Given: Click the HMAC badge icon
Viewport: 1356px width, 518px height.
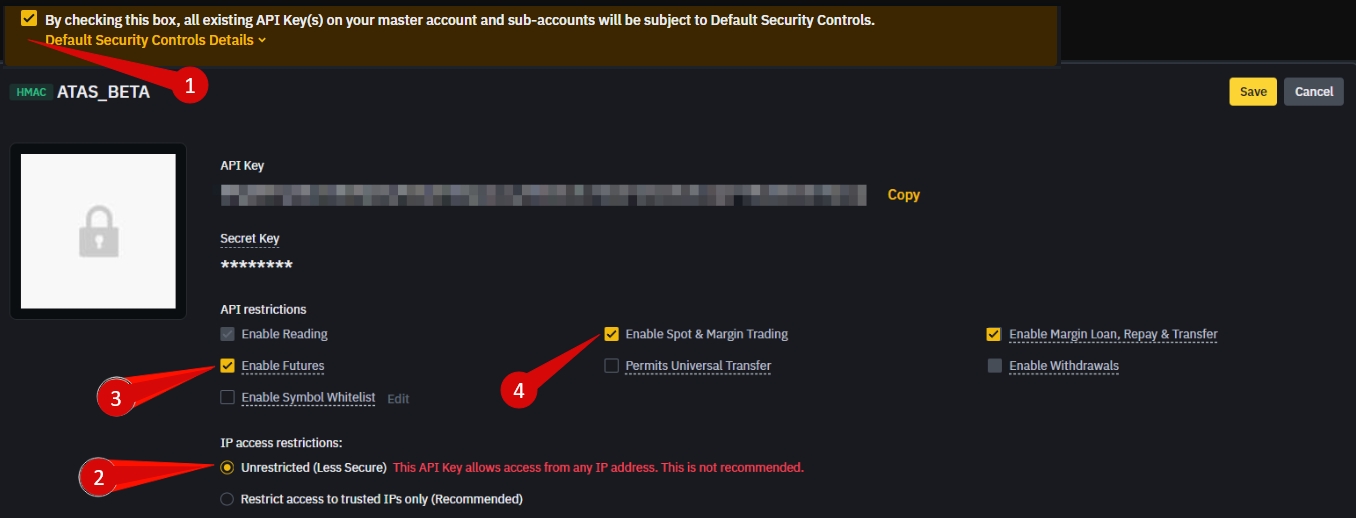Looking at the screenshot, I should coord(31,92).
